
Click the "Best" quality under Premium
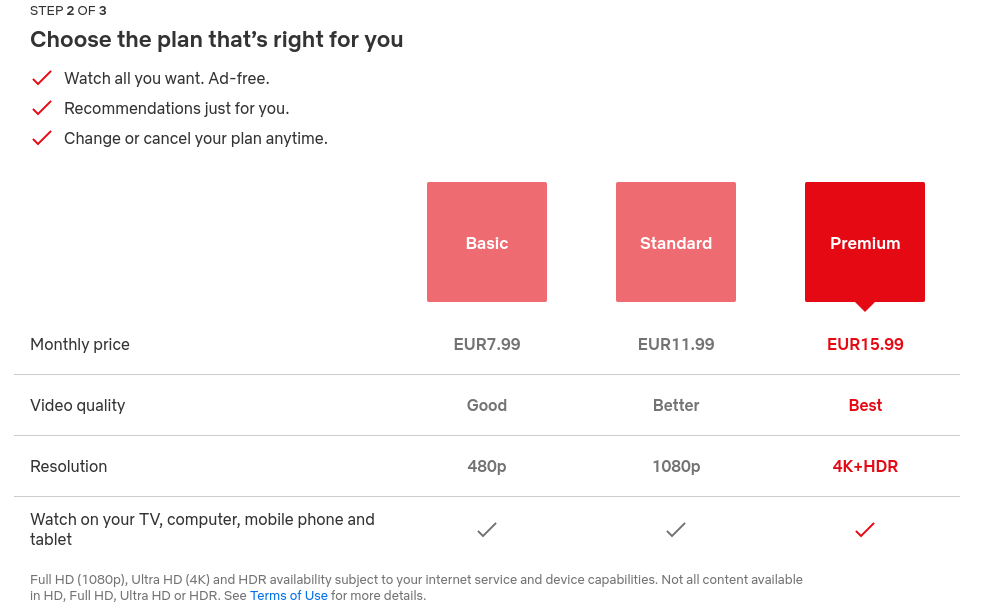pos(864,405)
